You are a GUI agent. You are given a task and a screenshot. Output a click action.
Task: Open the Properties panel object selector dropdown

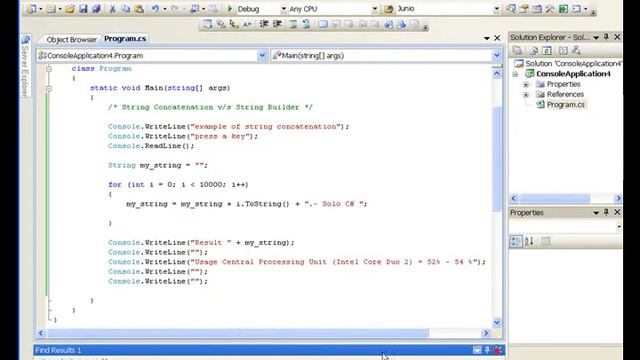click(619, 227)
